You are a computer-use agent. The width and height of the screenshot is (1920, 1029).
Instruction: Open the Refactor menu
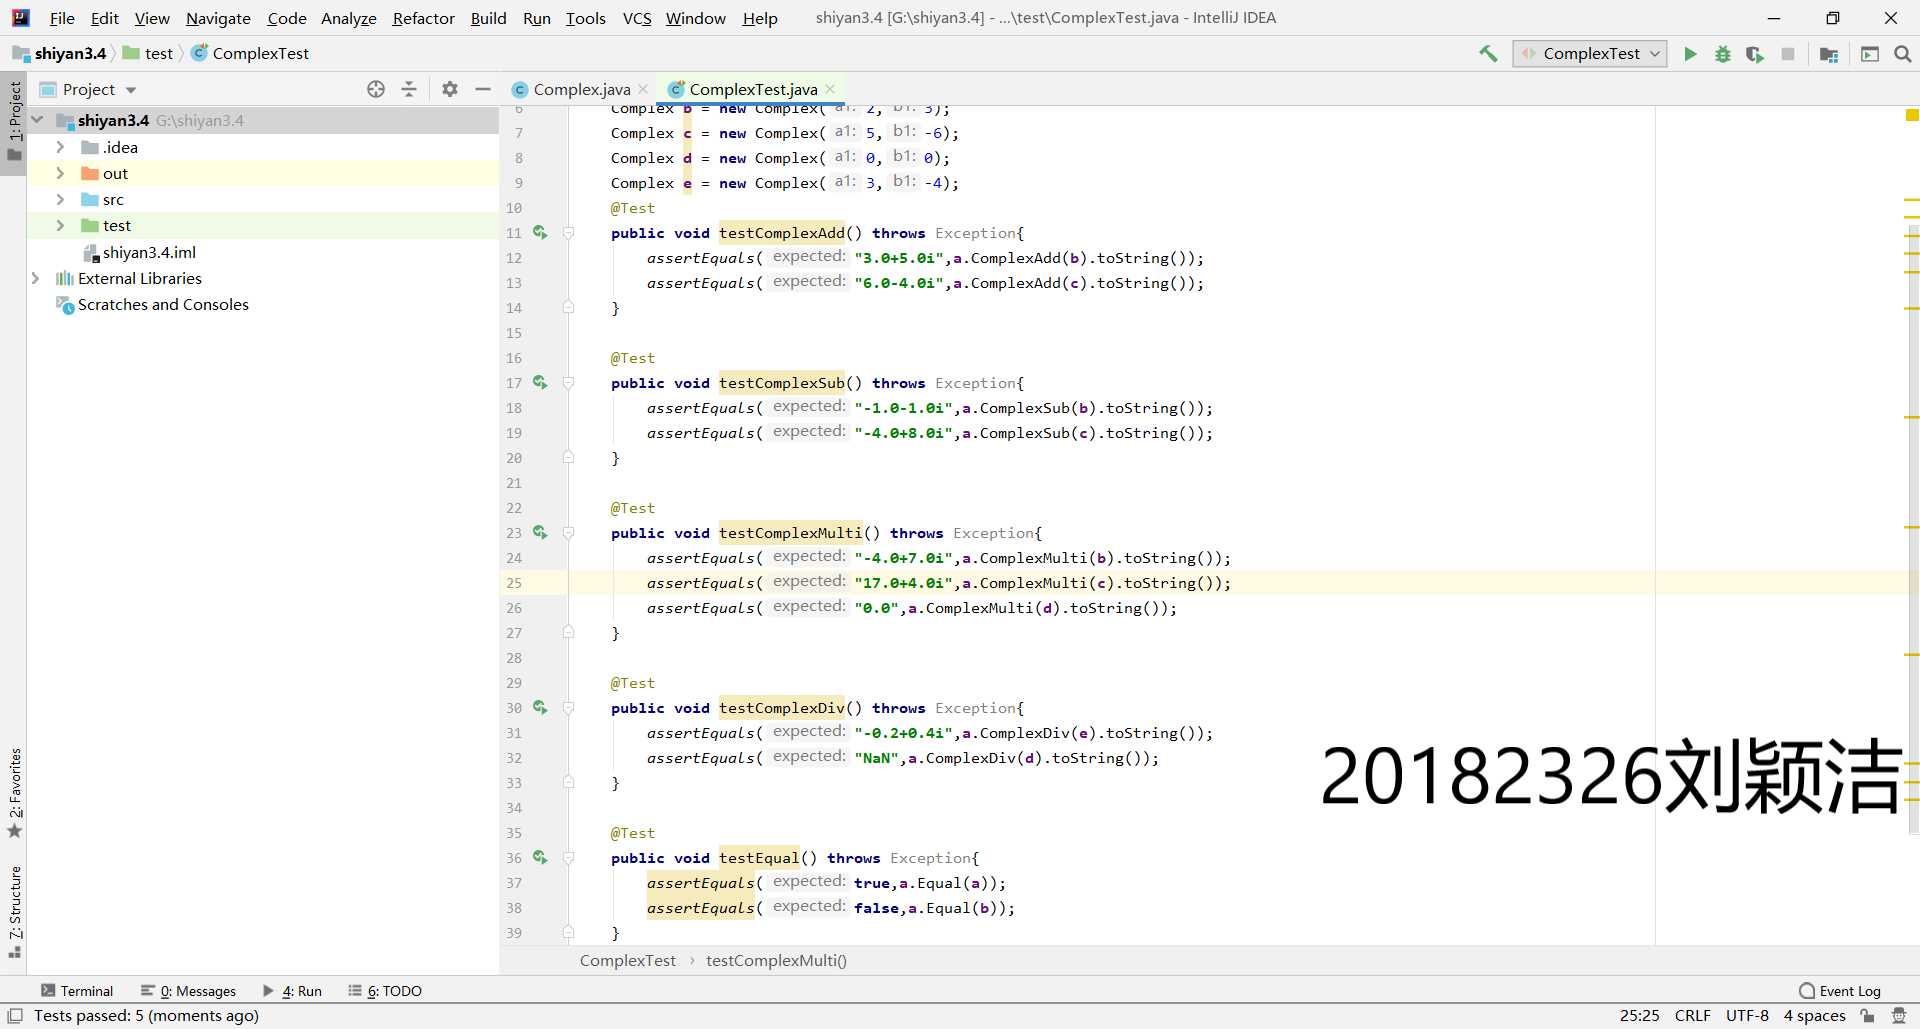[423, 18]
